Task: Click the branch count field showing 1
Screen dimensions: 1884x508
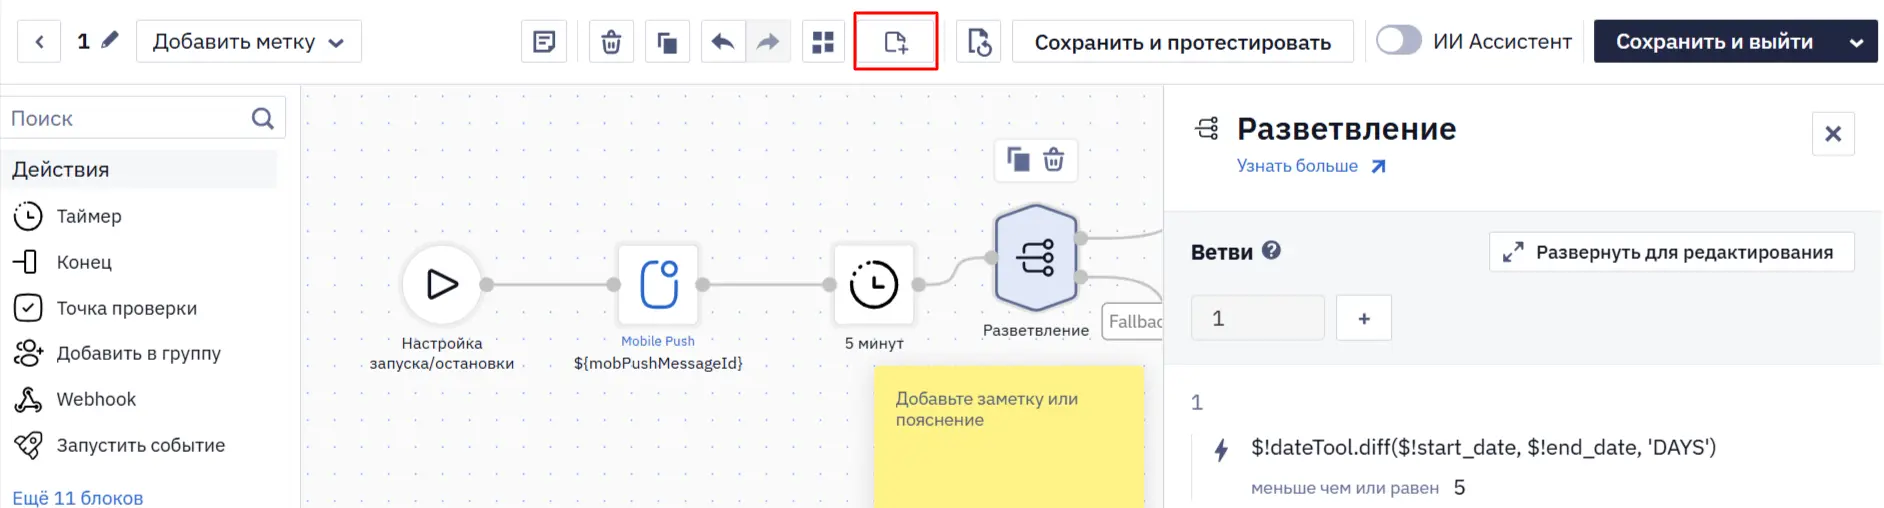Action: 1257,318
